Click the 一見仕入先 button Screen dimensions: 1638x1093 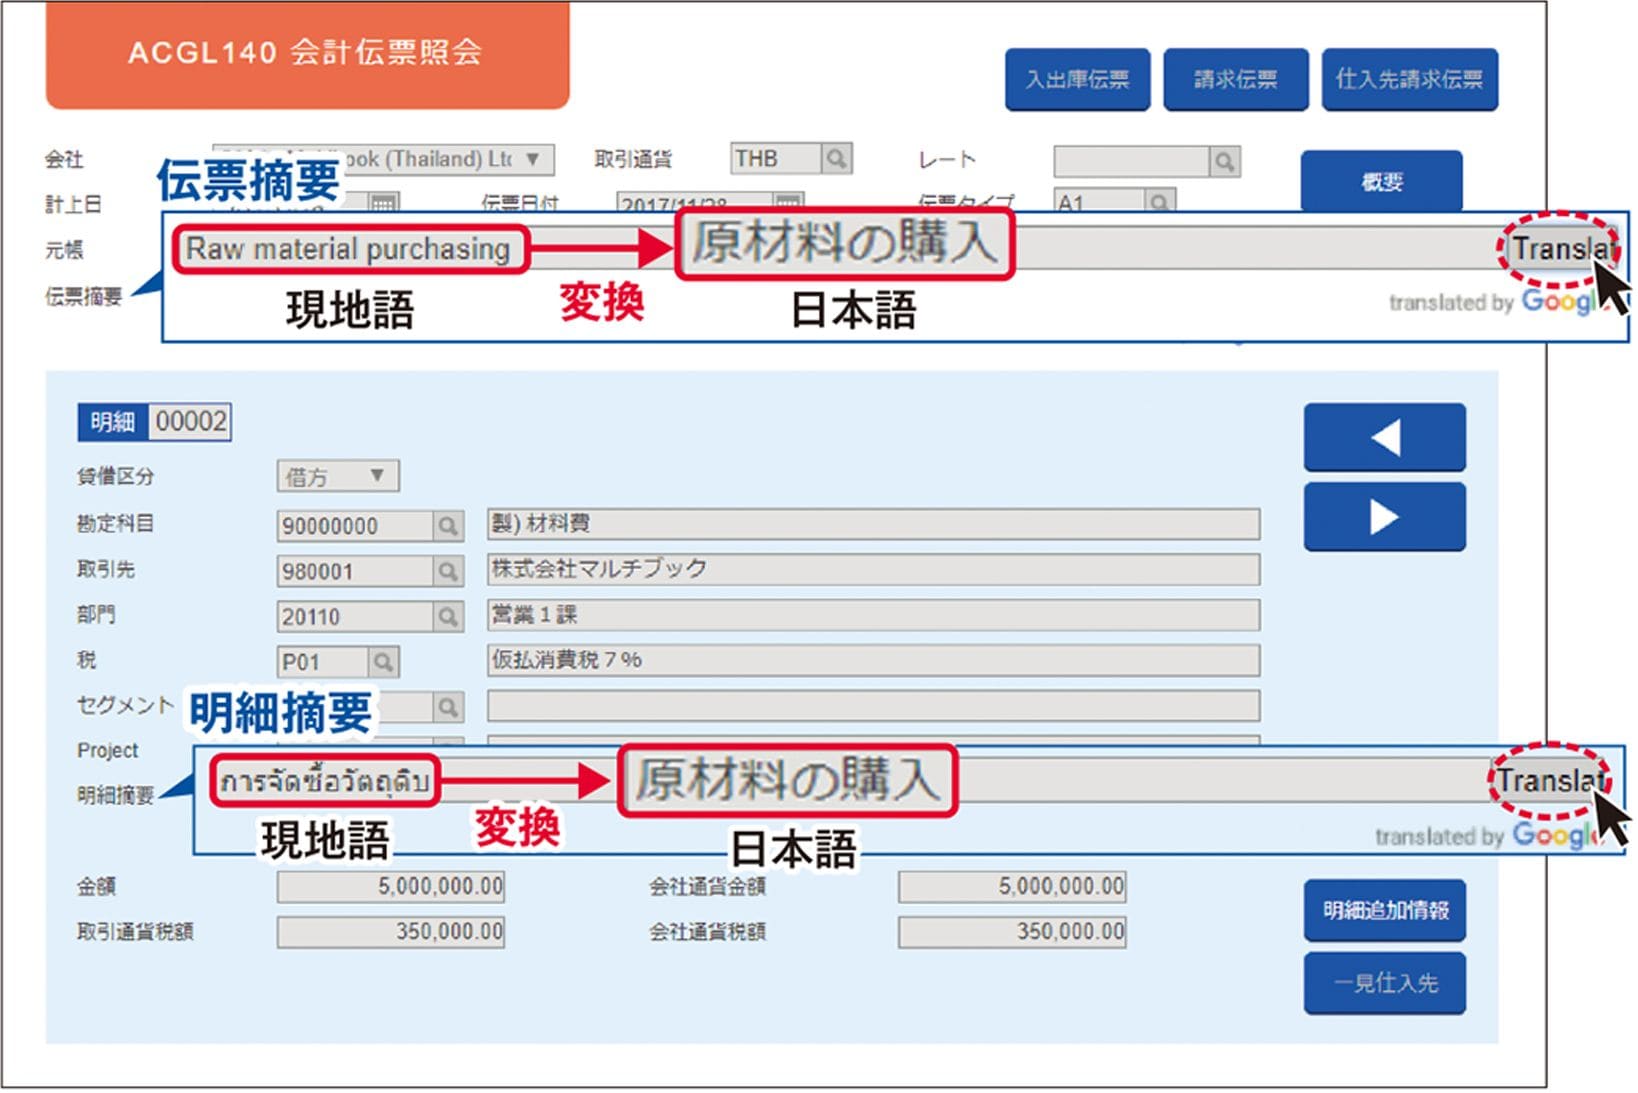1384,983
